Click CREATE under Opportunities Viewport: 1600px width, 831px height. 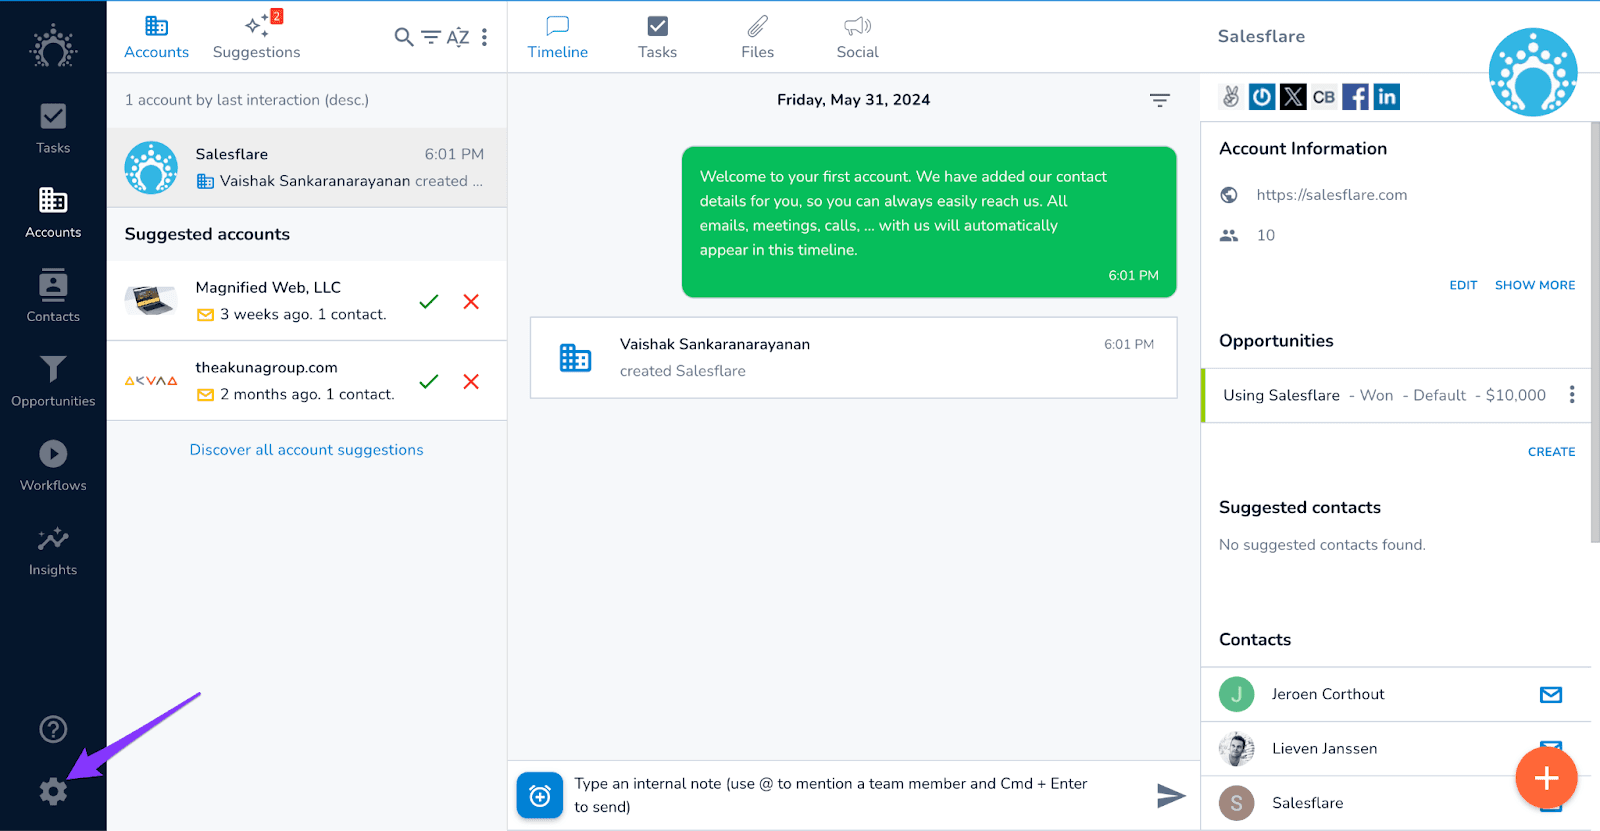(1551, 452)
